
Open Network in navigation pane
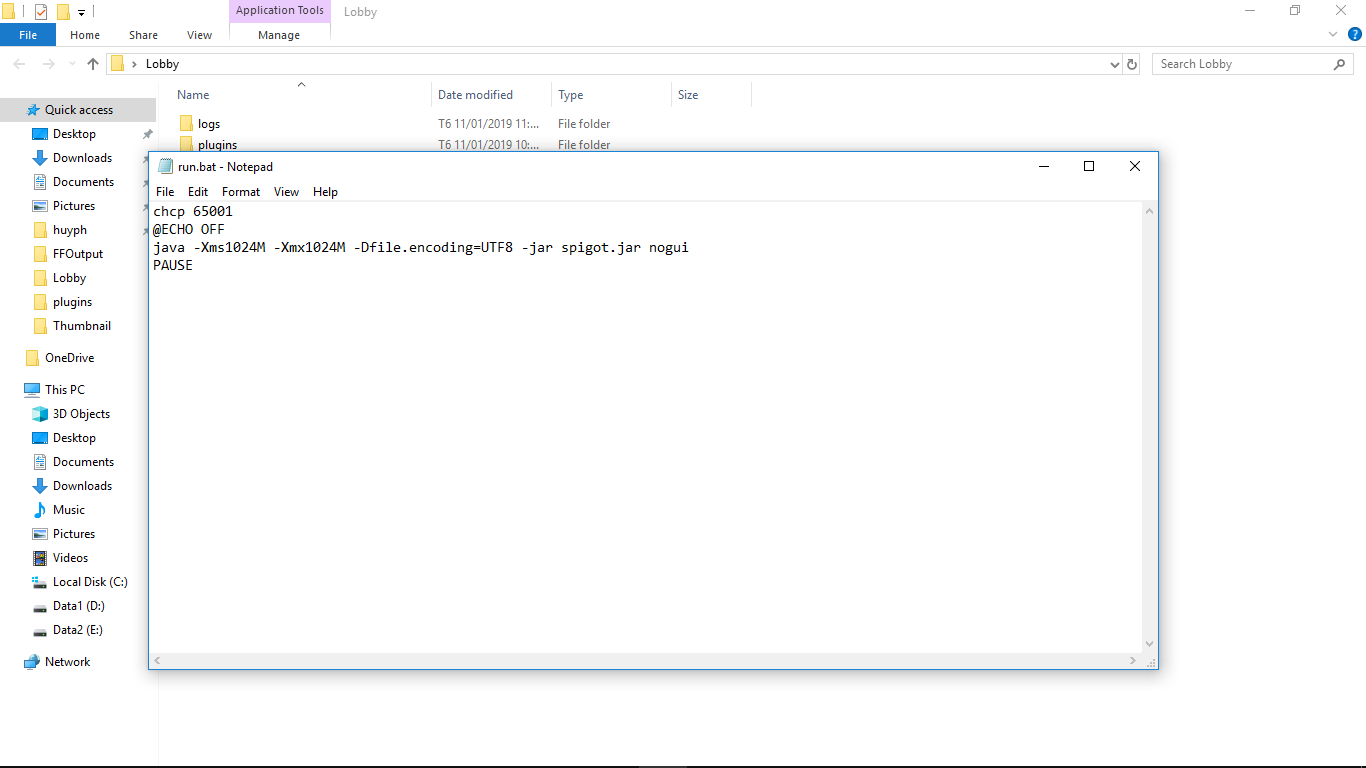pyautogui.click(x=67, y=662)
